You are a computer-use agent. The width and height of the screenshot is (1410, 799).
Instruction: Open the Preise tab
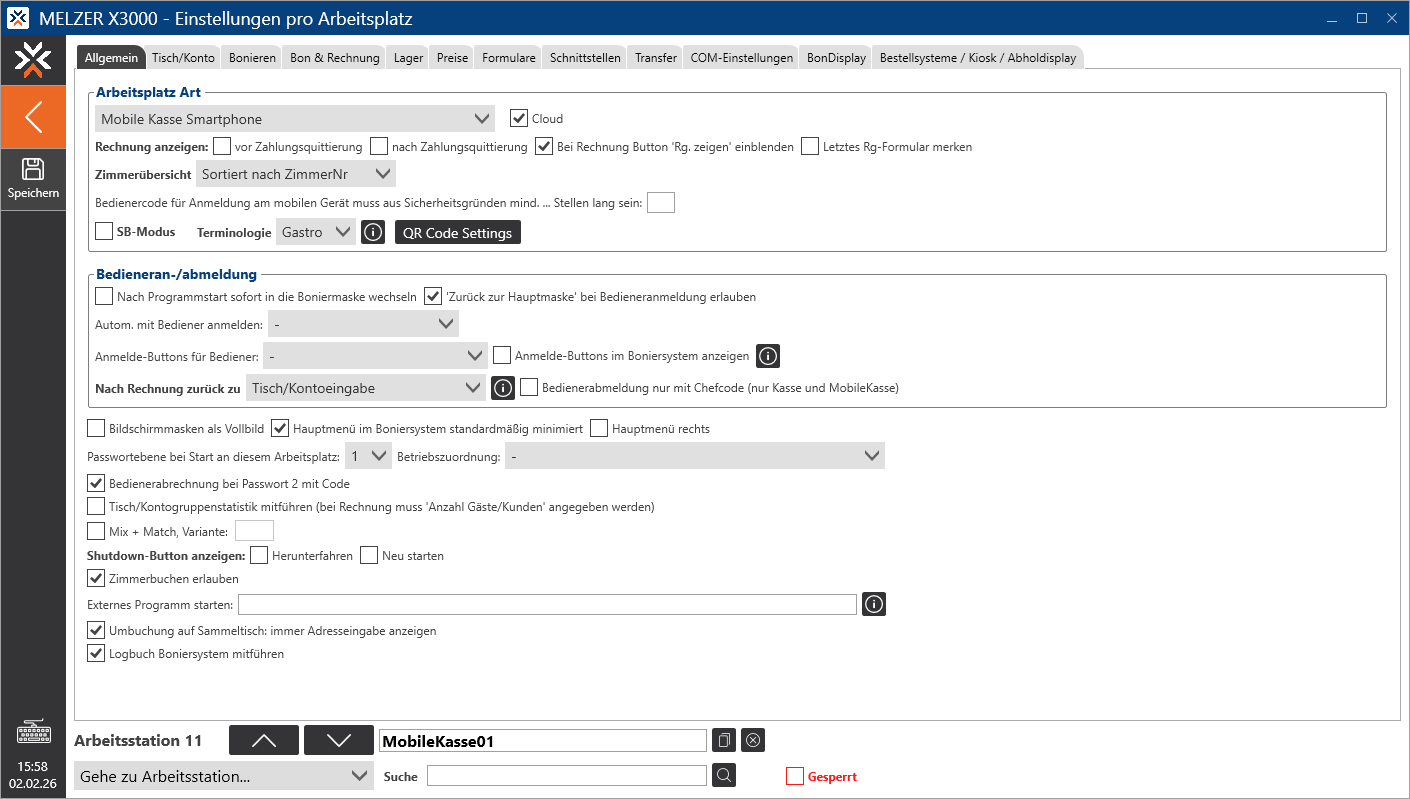point(452,58)
